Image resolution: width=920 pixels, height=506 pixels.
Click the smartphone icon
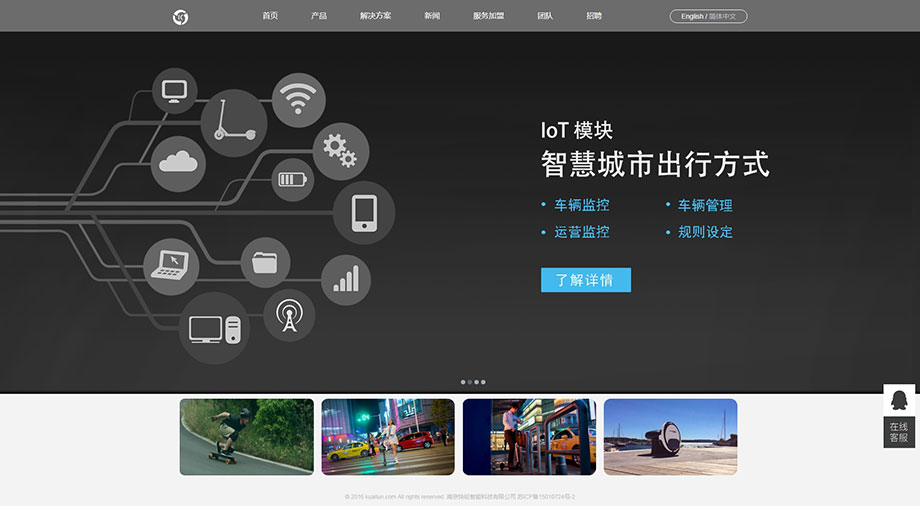tap(364, 212)
